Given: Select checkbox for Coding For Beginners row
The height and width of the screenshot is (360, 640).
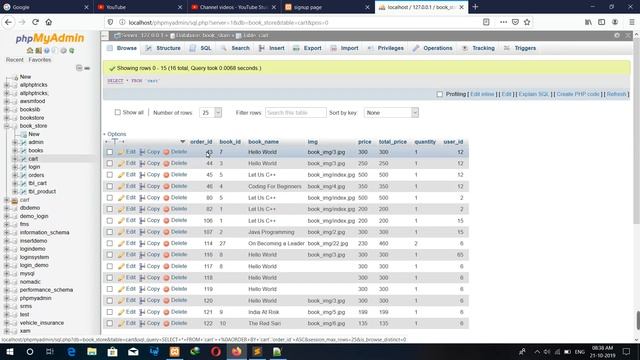Looking at the screenshot, I should coord(110,186).
